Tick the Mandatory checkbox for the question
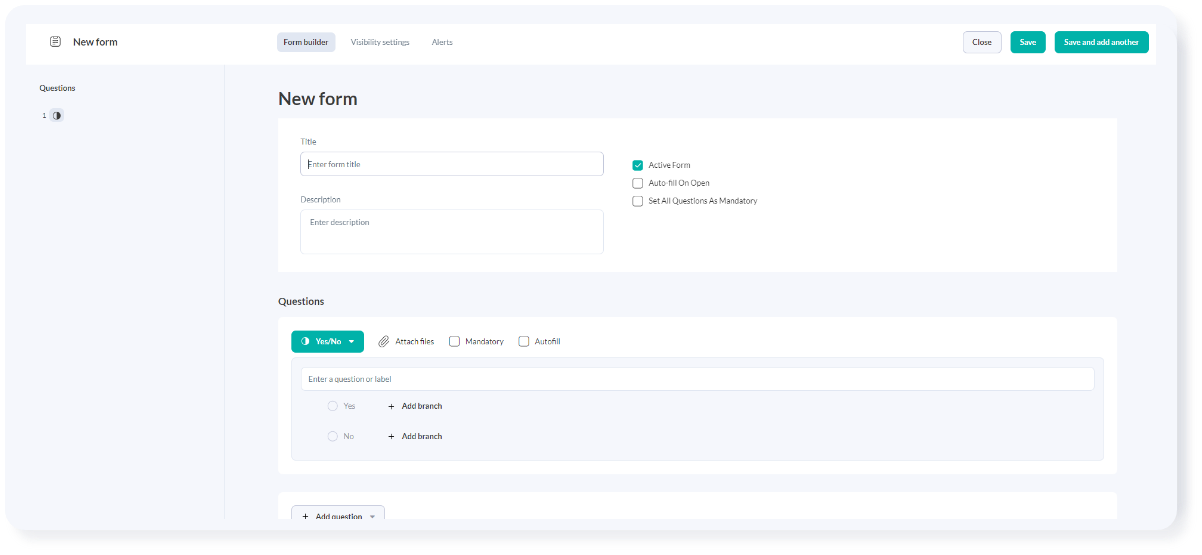Viewport: 1202px width, 555px height. [454, 342]
